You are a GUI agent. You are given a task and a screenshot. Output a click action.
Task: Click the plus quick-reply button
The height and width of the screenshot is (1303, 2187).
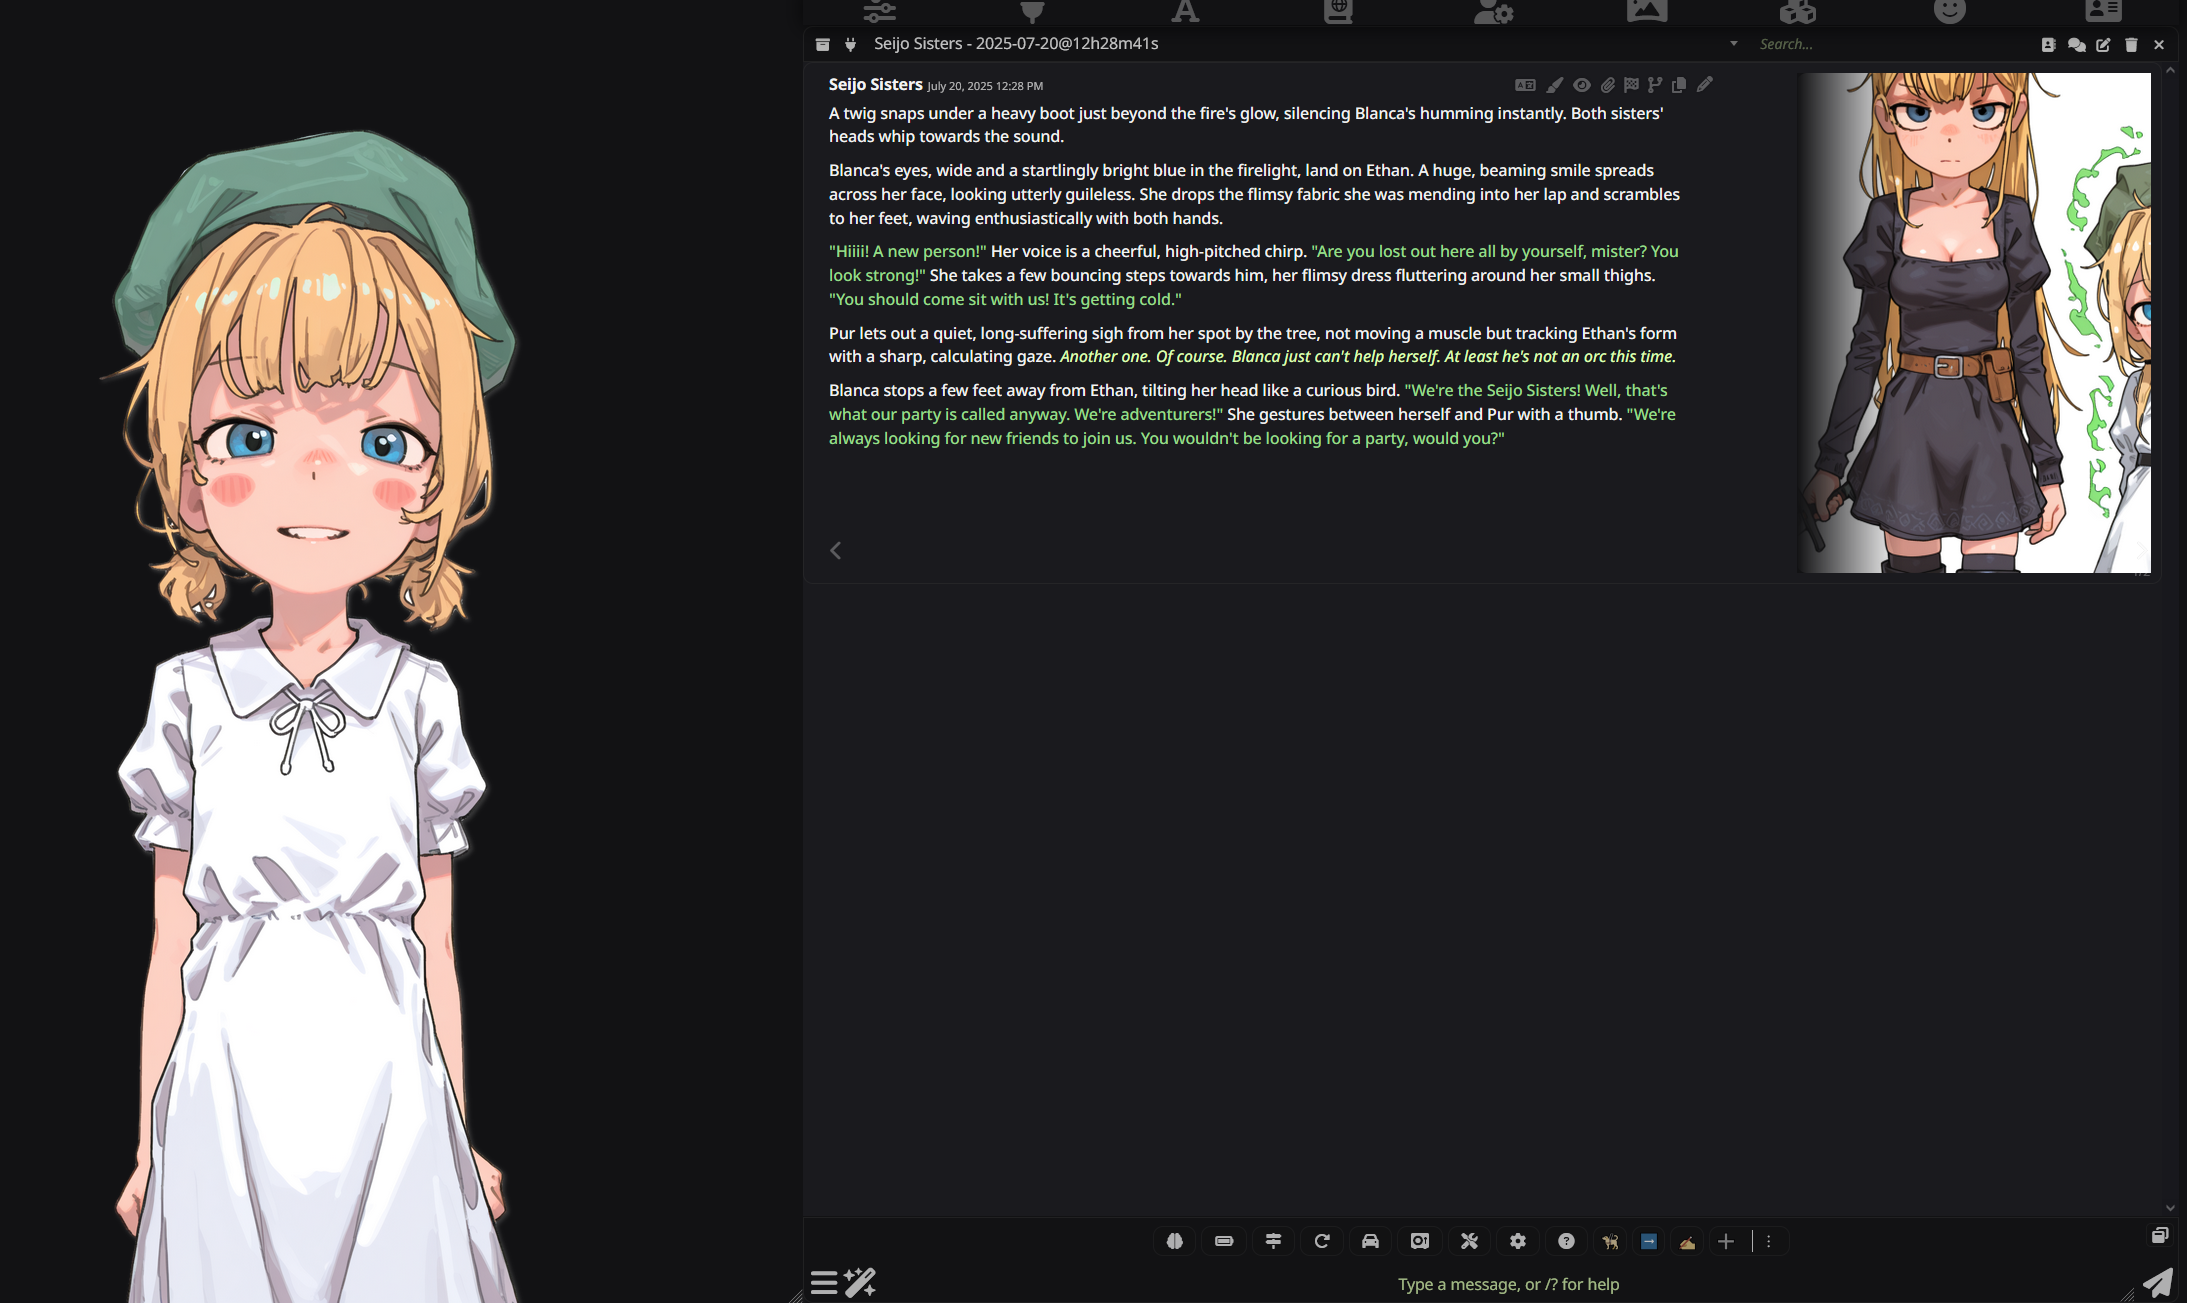click(1726, 1241)
